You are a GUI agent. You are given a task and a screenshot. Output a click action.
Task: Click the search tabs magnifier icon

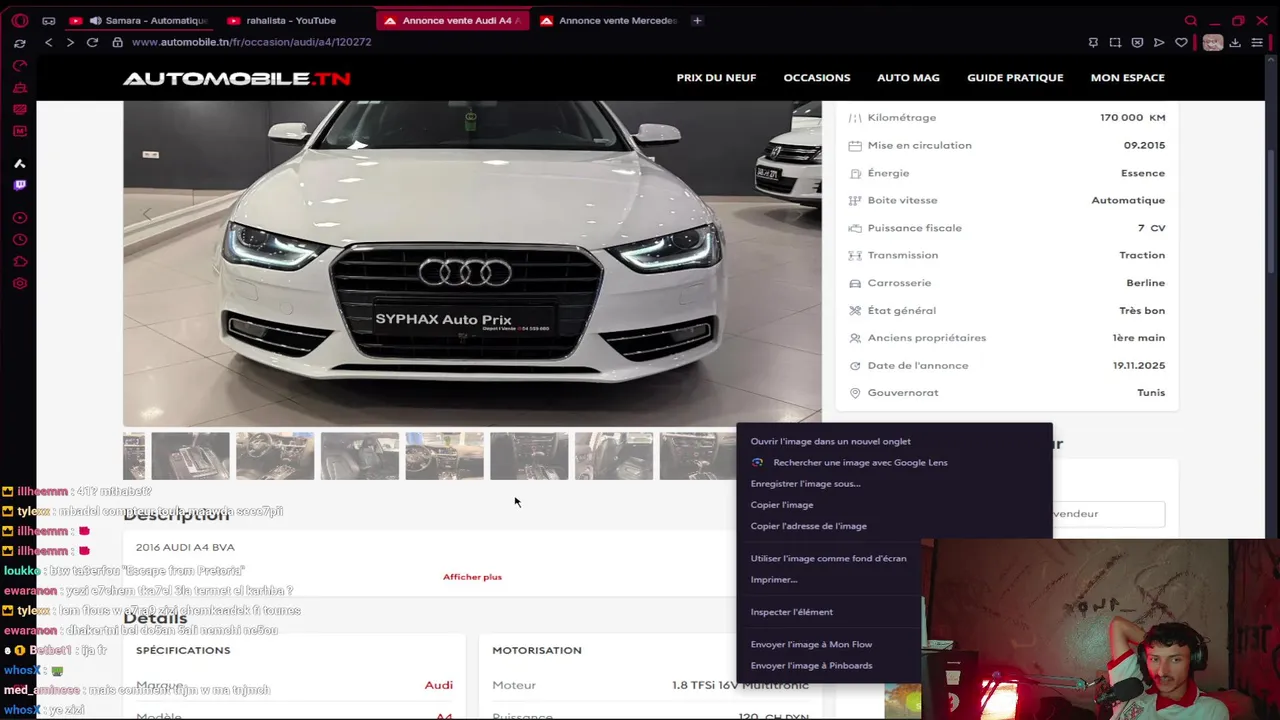coord(1190,20)
